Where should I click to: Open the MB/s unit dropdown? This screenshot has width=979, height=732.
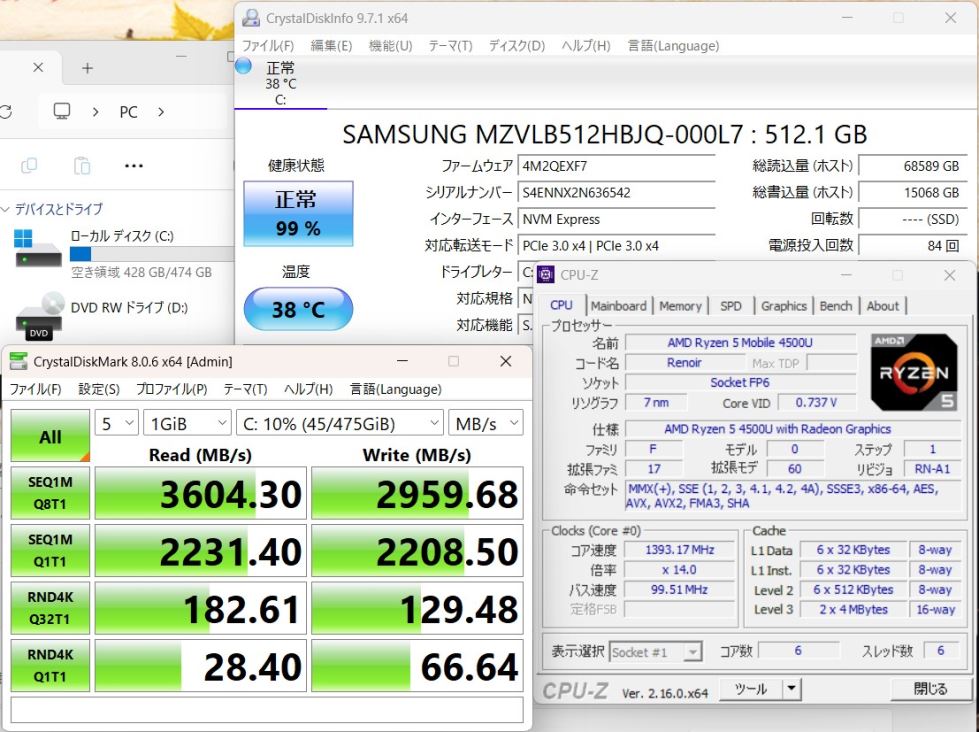tap(485, 424)
